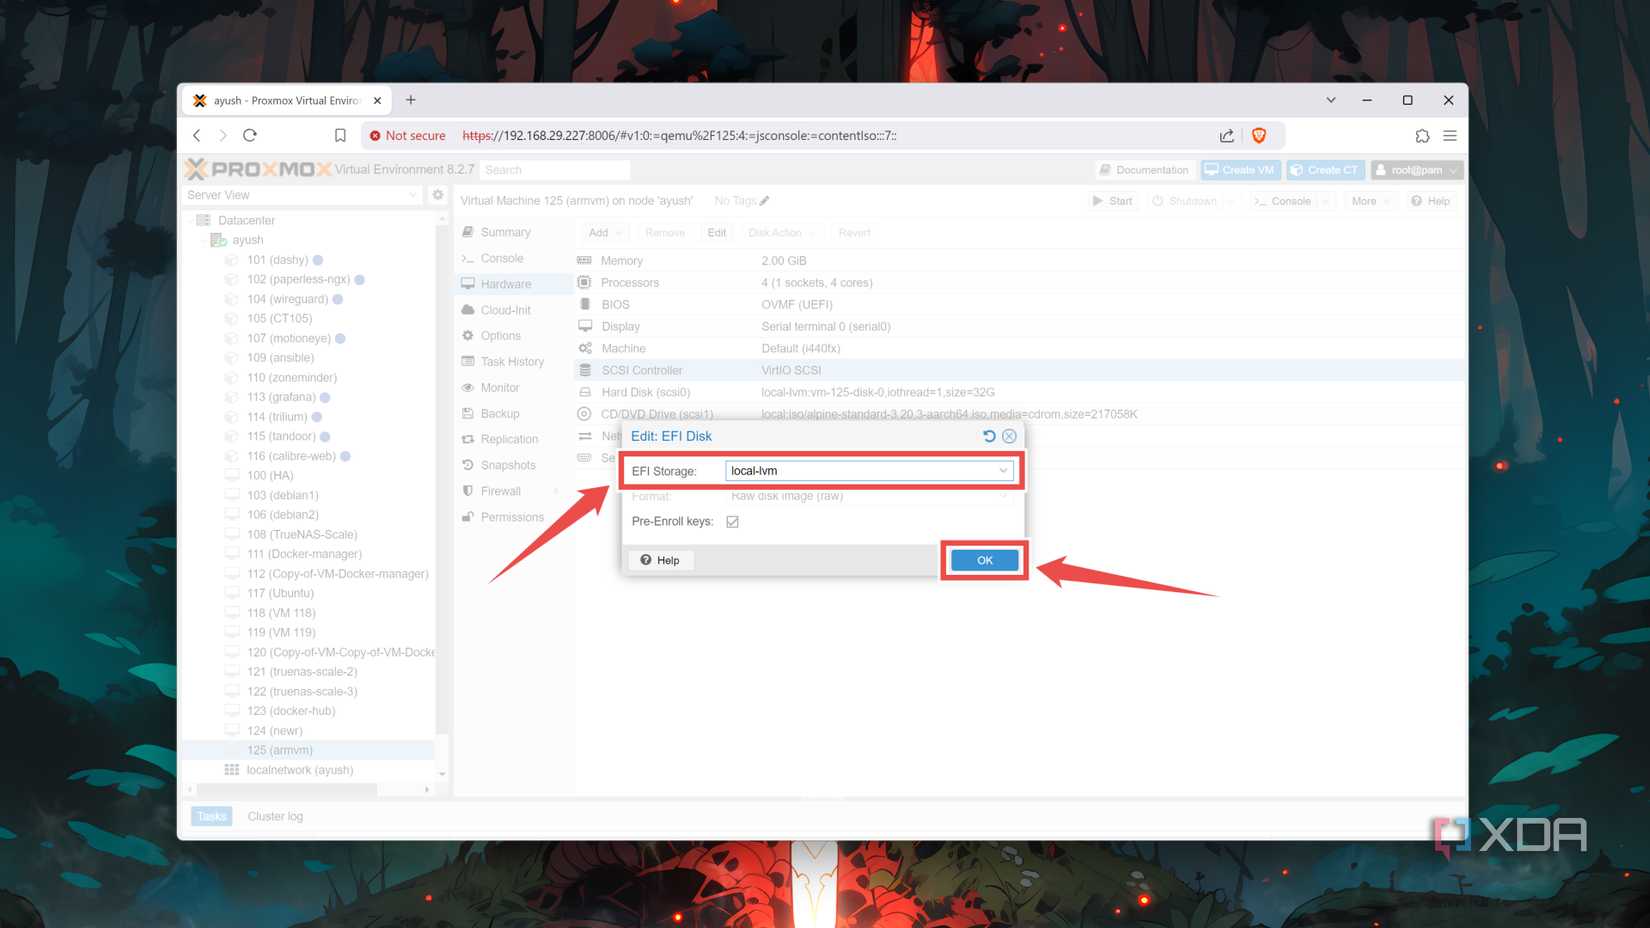
Task: Open the Backup tab
Action: (500, 414)
